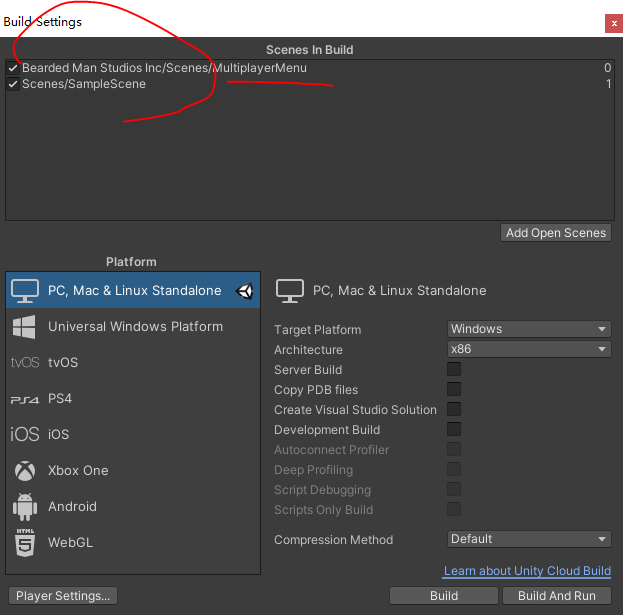Screen dimensions: 623x615
Task: Select PS4 in the platform list
Action: pyautogui.click(x=133, y=398)
